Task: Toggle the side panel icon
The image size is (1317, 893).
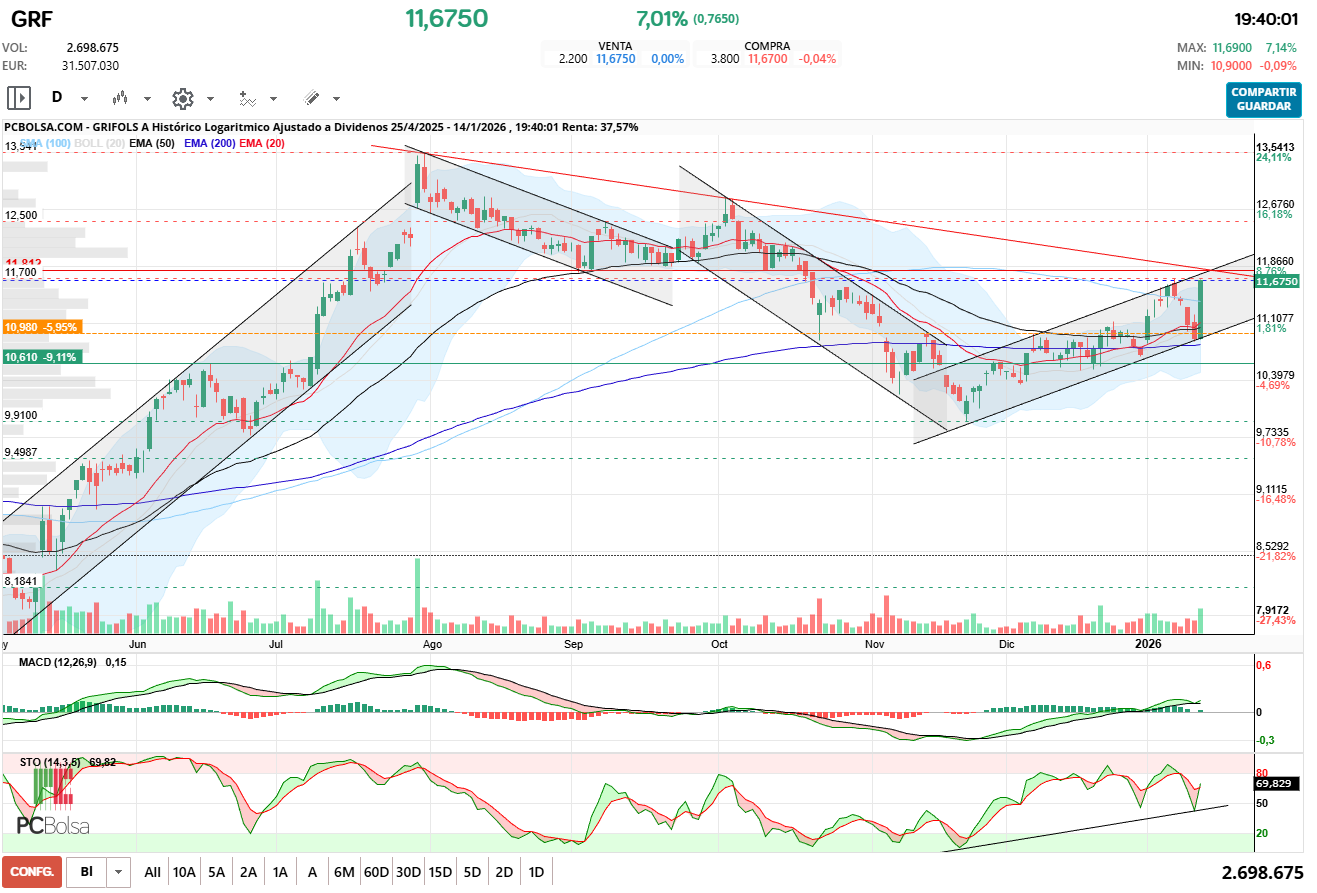Action: [19, 98]
